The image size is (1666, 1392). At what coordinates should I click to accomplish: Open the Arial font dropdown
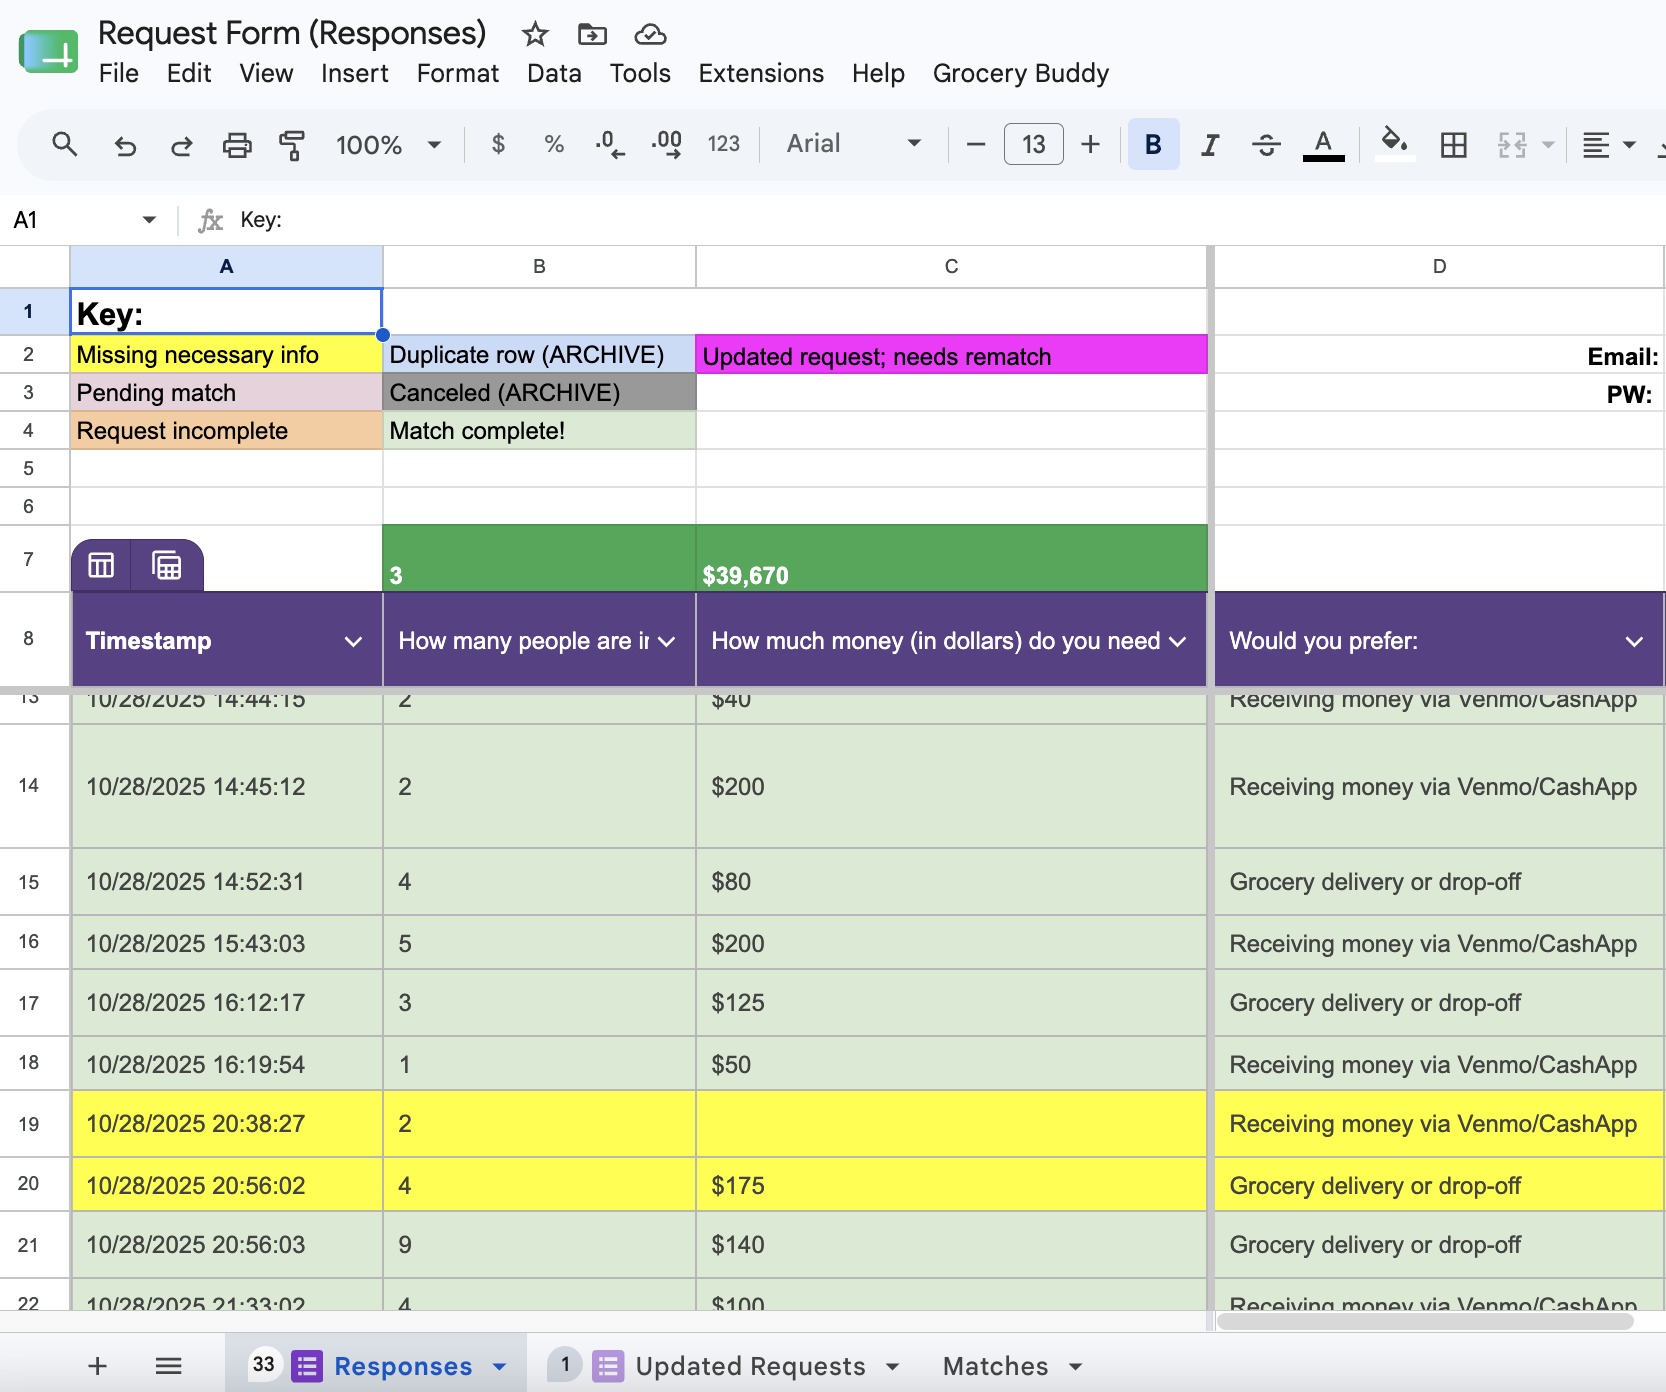[x=853, y=144]
